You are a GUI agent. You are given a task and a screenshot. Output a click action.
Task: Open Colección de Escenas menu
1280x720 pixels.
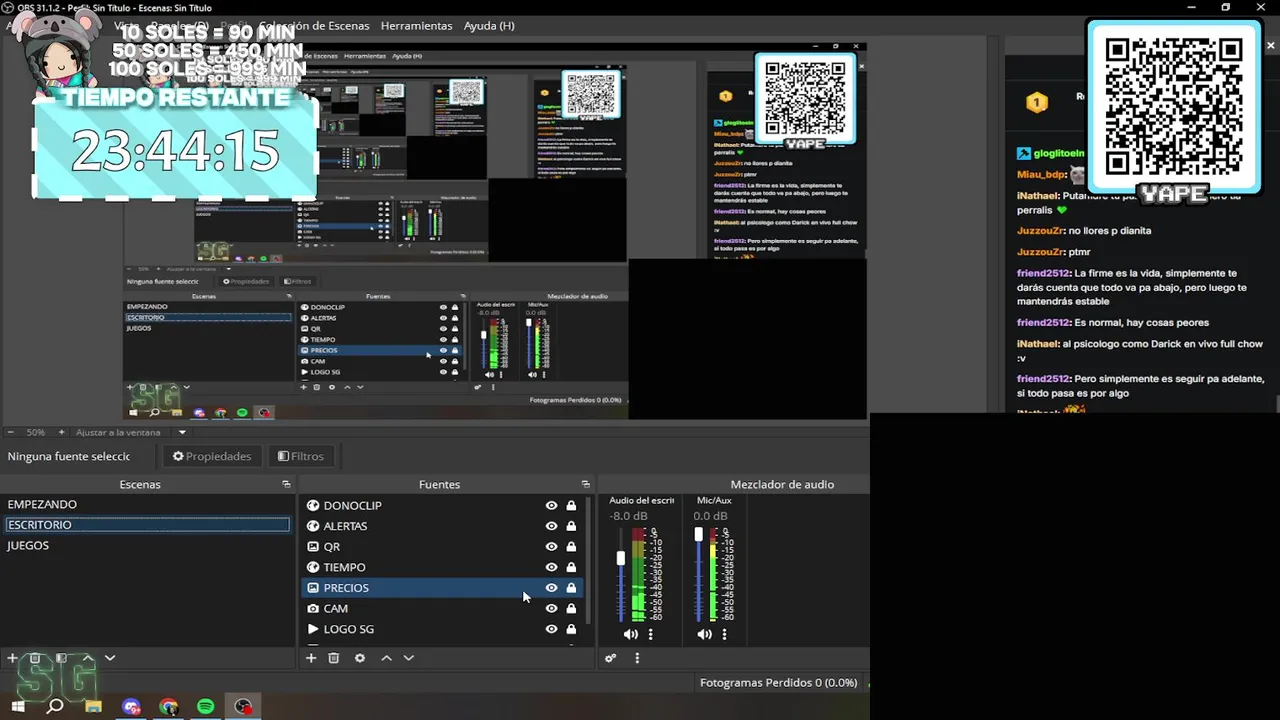(x=314, y=25)
